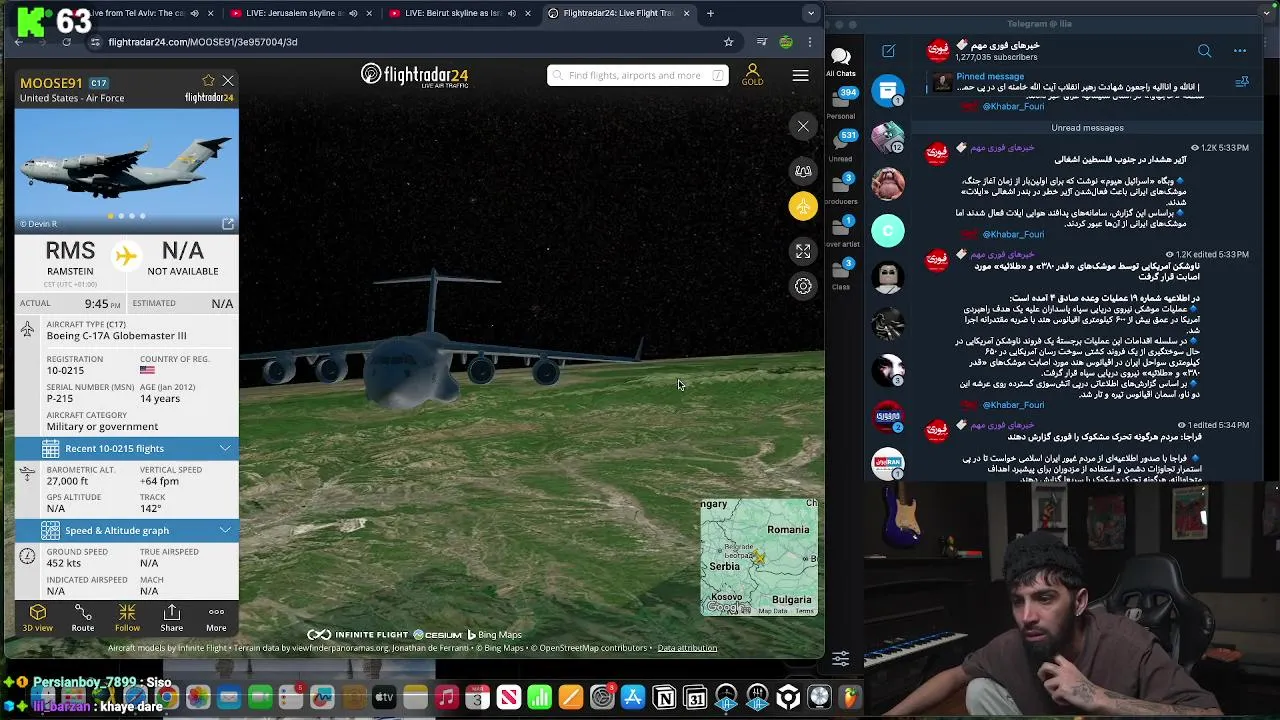Viewport: 1280px width, 720px height.
Task: Close the MOOSE91 flight panel
Action: [228, 81]
